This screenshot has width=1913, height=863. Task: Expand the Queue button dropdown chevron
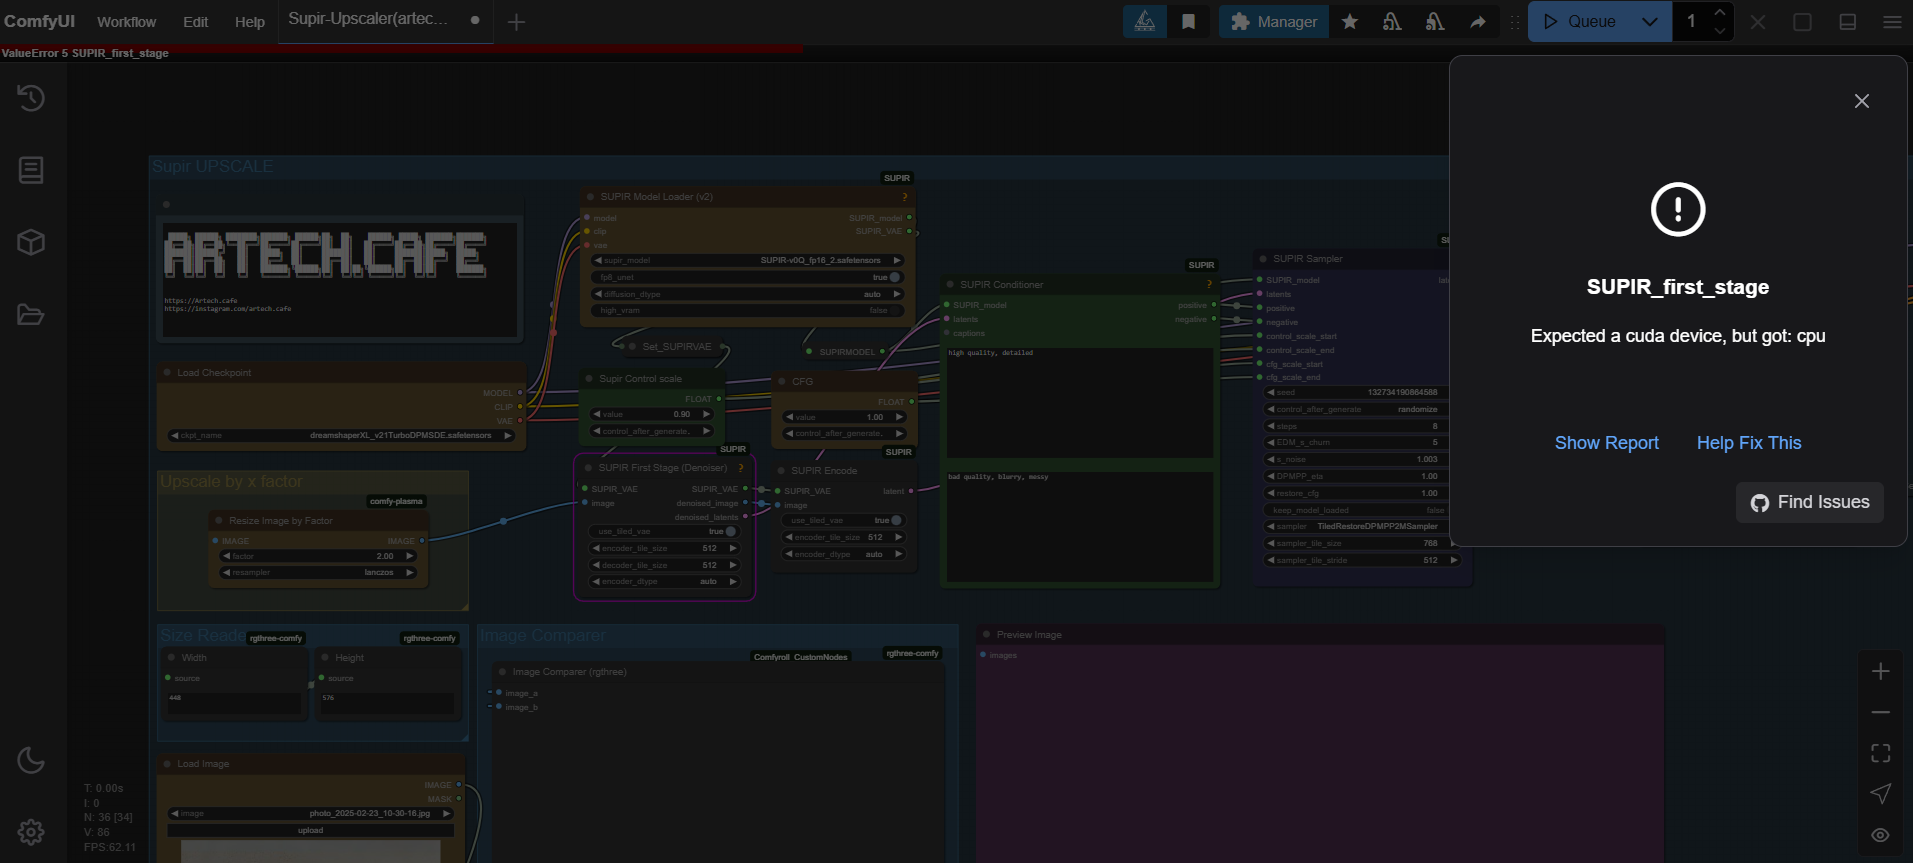[x=1650, y=22]
